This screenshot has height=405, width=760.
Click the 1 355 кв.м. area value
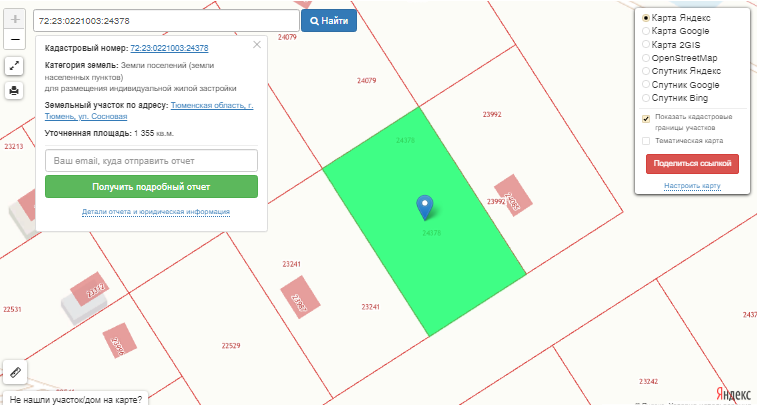(x=154, y=133)
